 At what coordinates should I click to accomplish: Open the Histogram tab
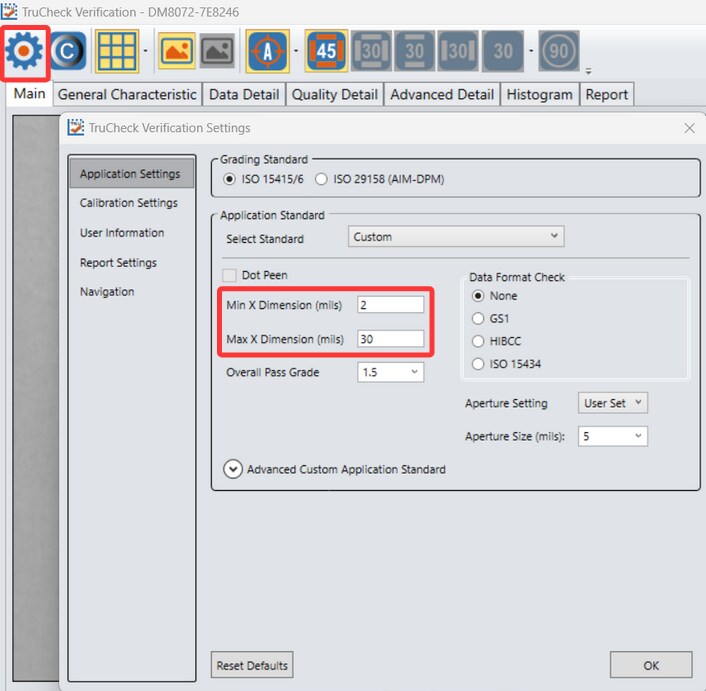(539, 95)
